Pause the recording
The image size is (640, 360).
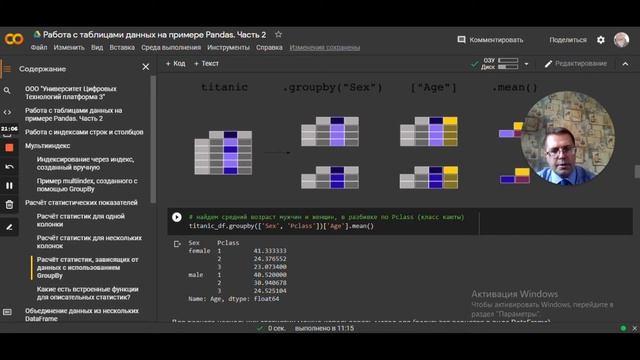tap(9, 186)
